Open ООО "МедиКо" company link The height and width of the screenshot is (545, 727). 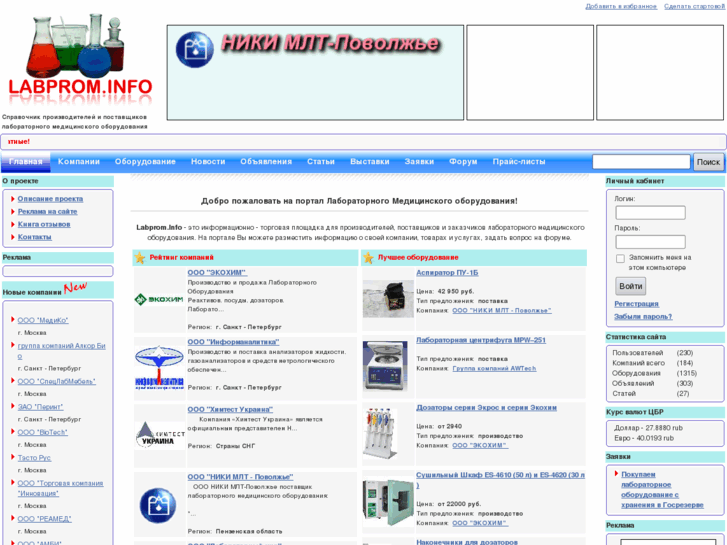(43, 321)
